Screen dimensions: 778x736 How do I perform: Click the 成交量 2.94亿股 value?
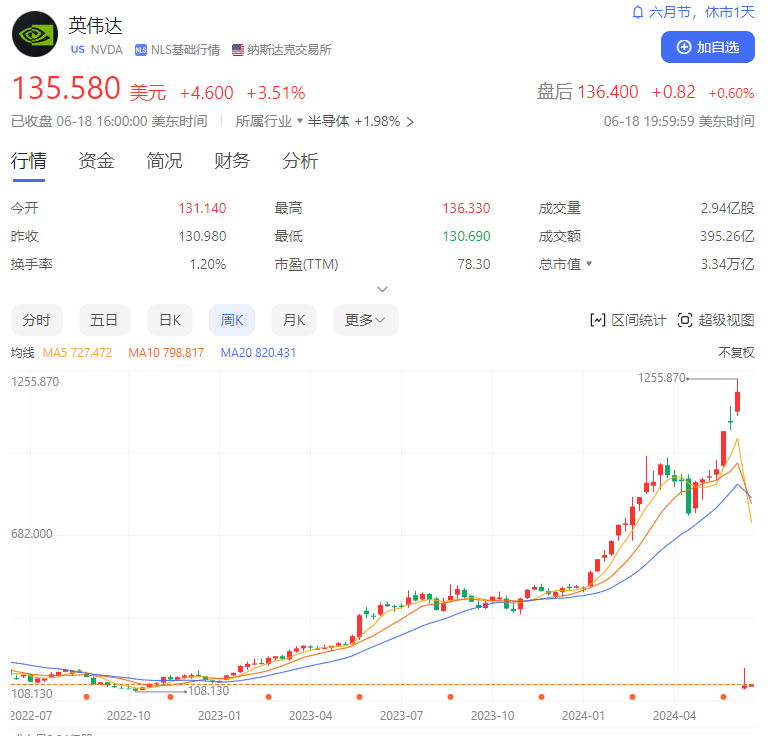727,208
